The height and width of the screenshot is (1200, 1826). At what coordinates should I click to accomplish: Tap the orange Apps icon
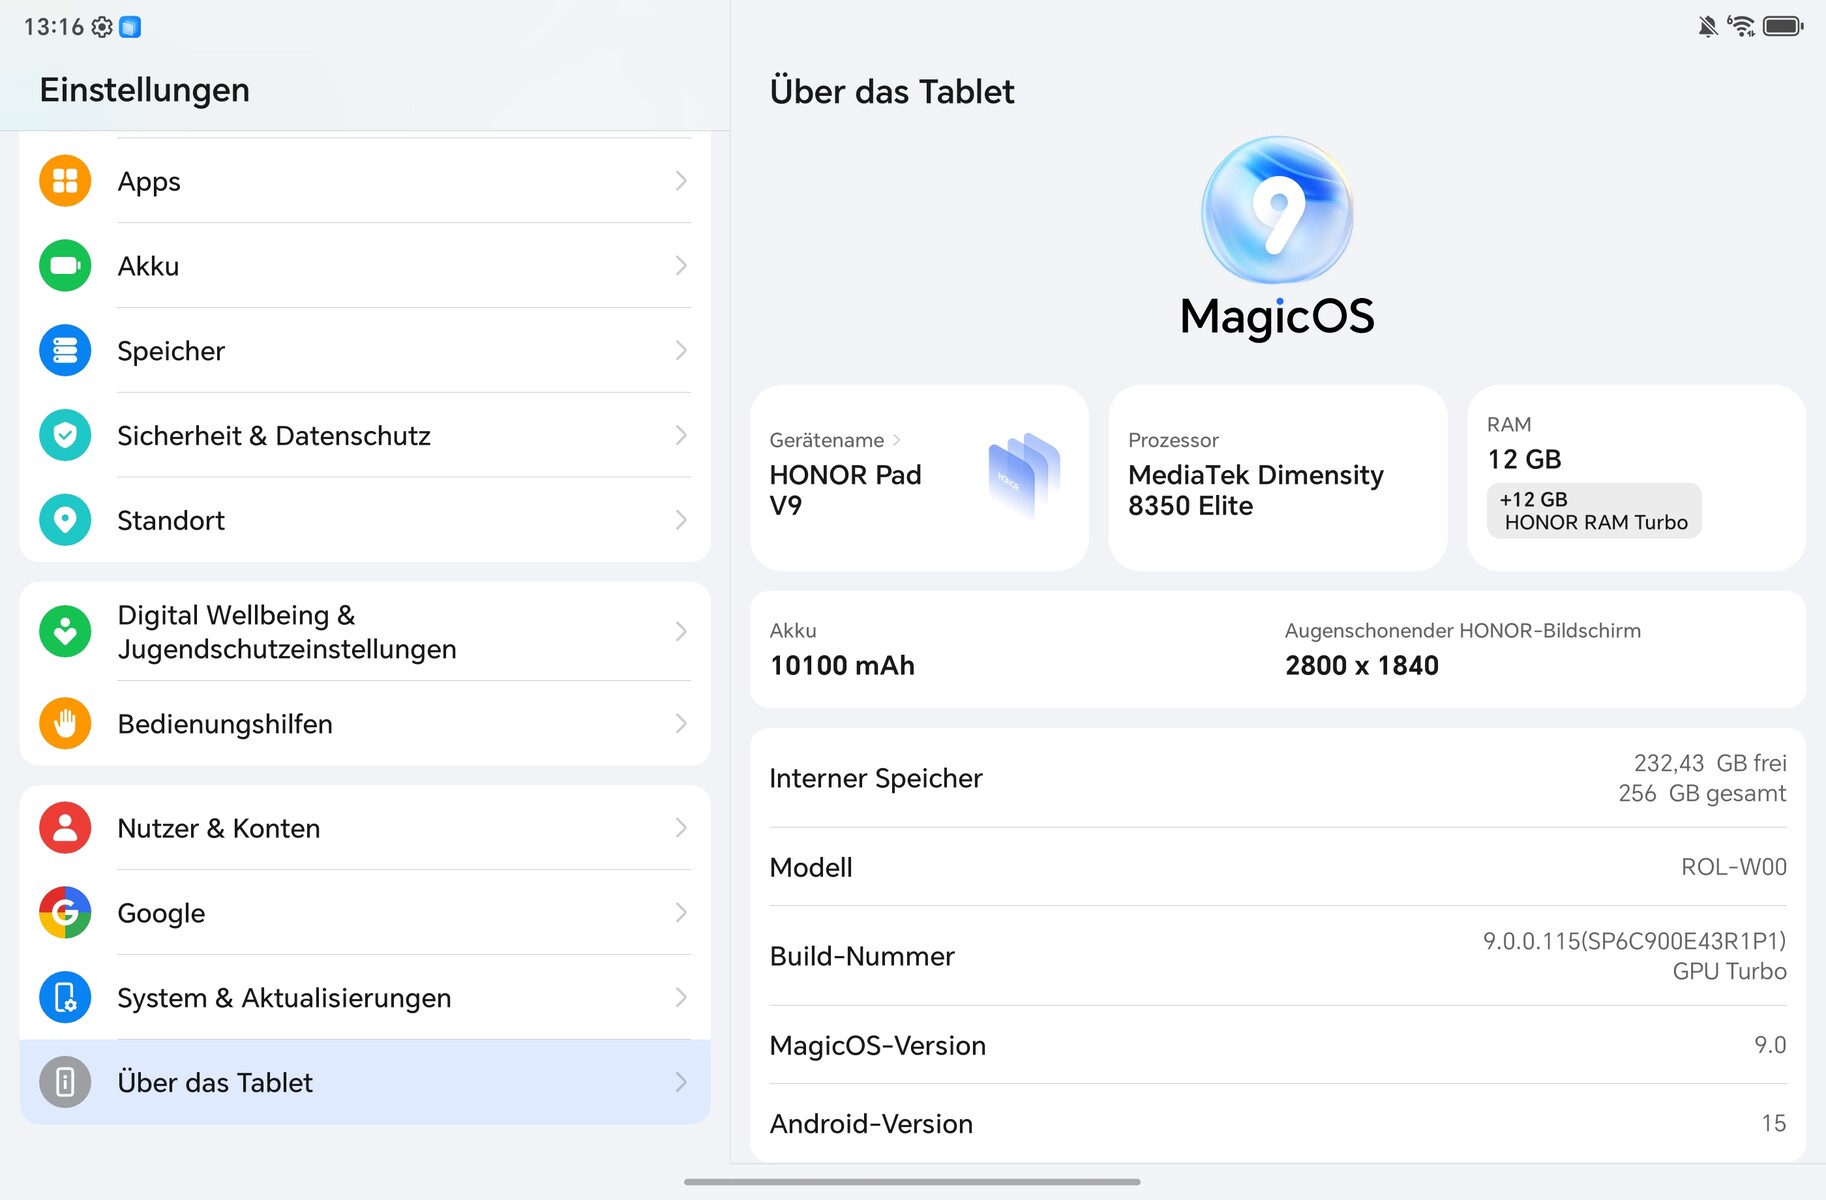coord(65,181)
